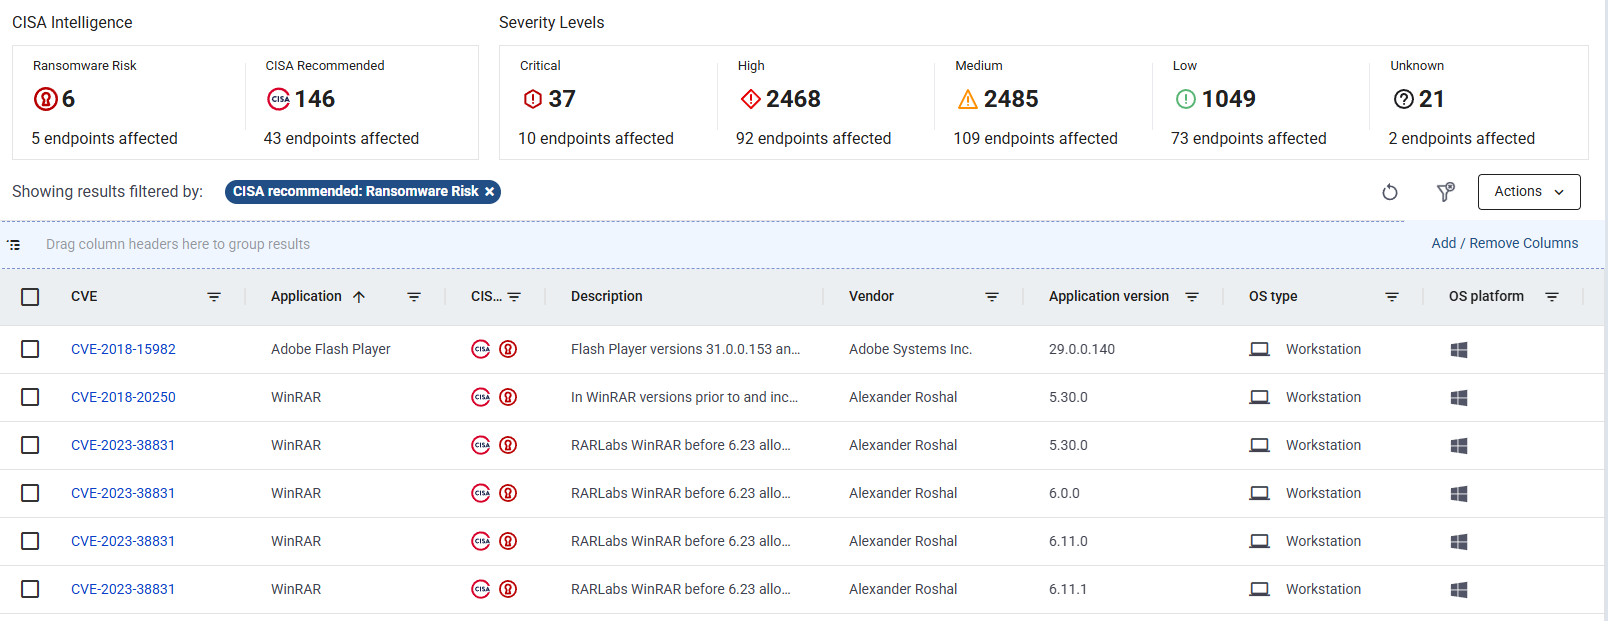1608x621 pixels.
Task: Open the Actions dropdown
Action: pyautogui.click(x=1529, y=192)
